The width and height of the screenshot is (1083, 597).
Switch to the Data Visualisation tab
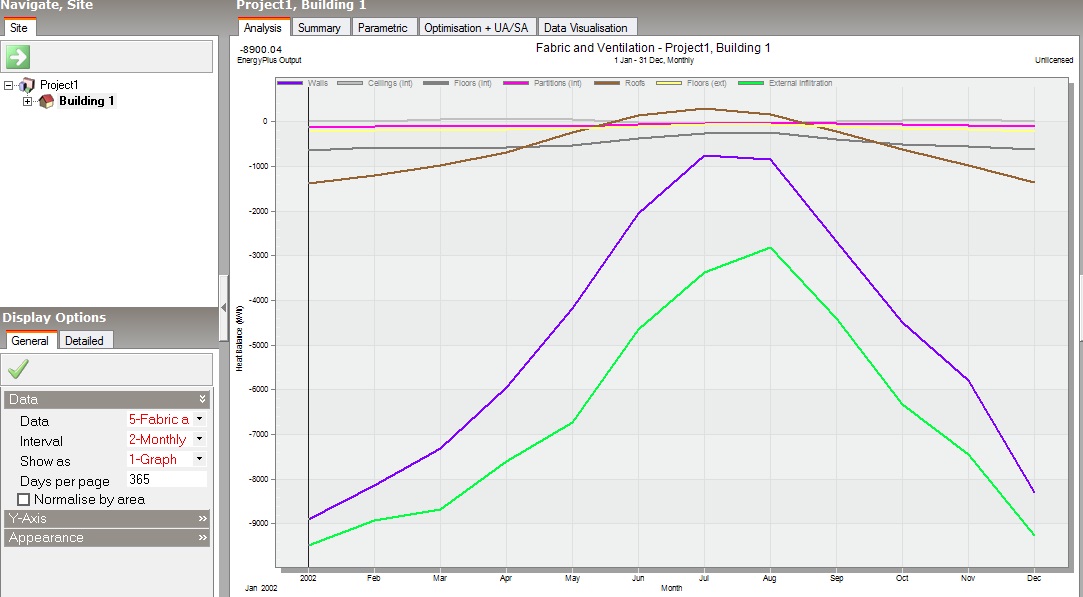[x=586, y=28]
